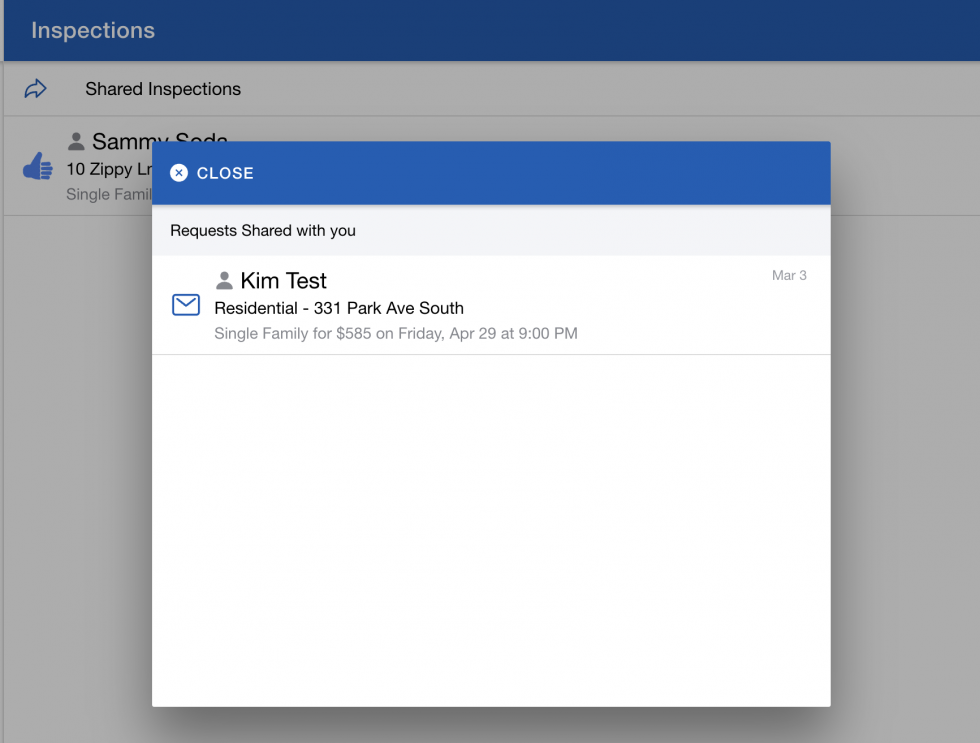Image resolution: width=980 pixels, height=743 pixels.
Task: Click the person icon next to Kim Test
Action: [225, 281]
